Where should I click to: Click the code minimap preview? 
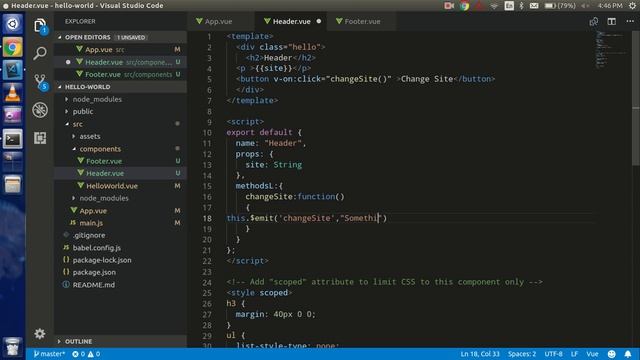[610, 49]
